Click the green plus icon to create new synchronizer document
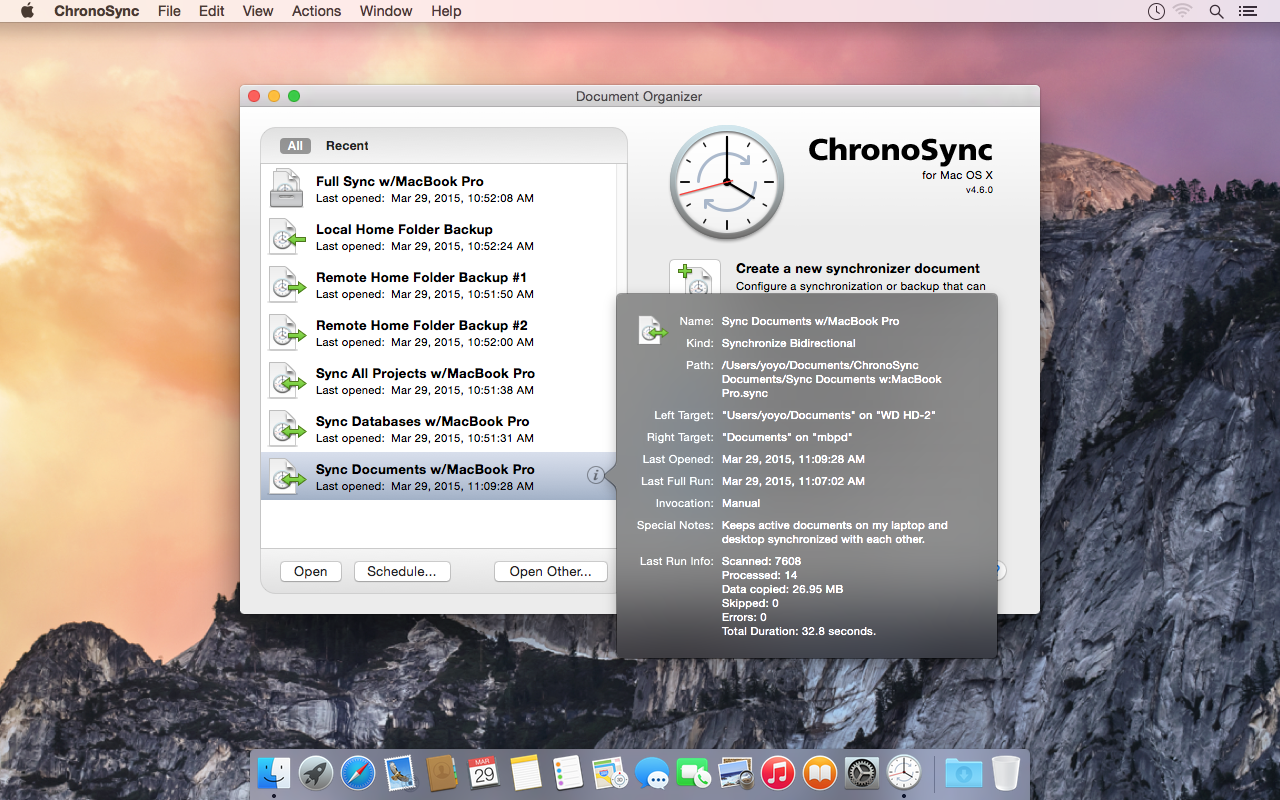This screenshot has height=800, width=1280. coord(694,277)
